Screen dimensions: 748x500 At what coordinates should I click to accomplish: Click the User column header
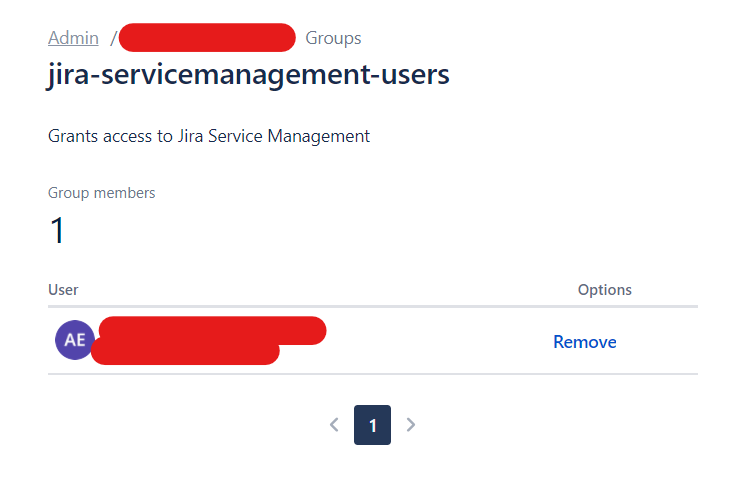[63, 290]
